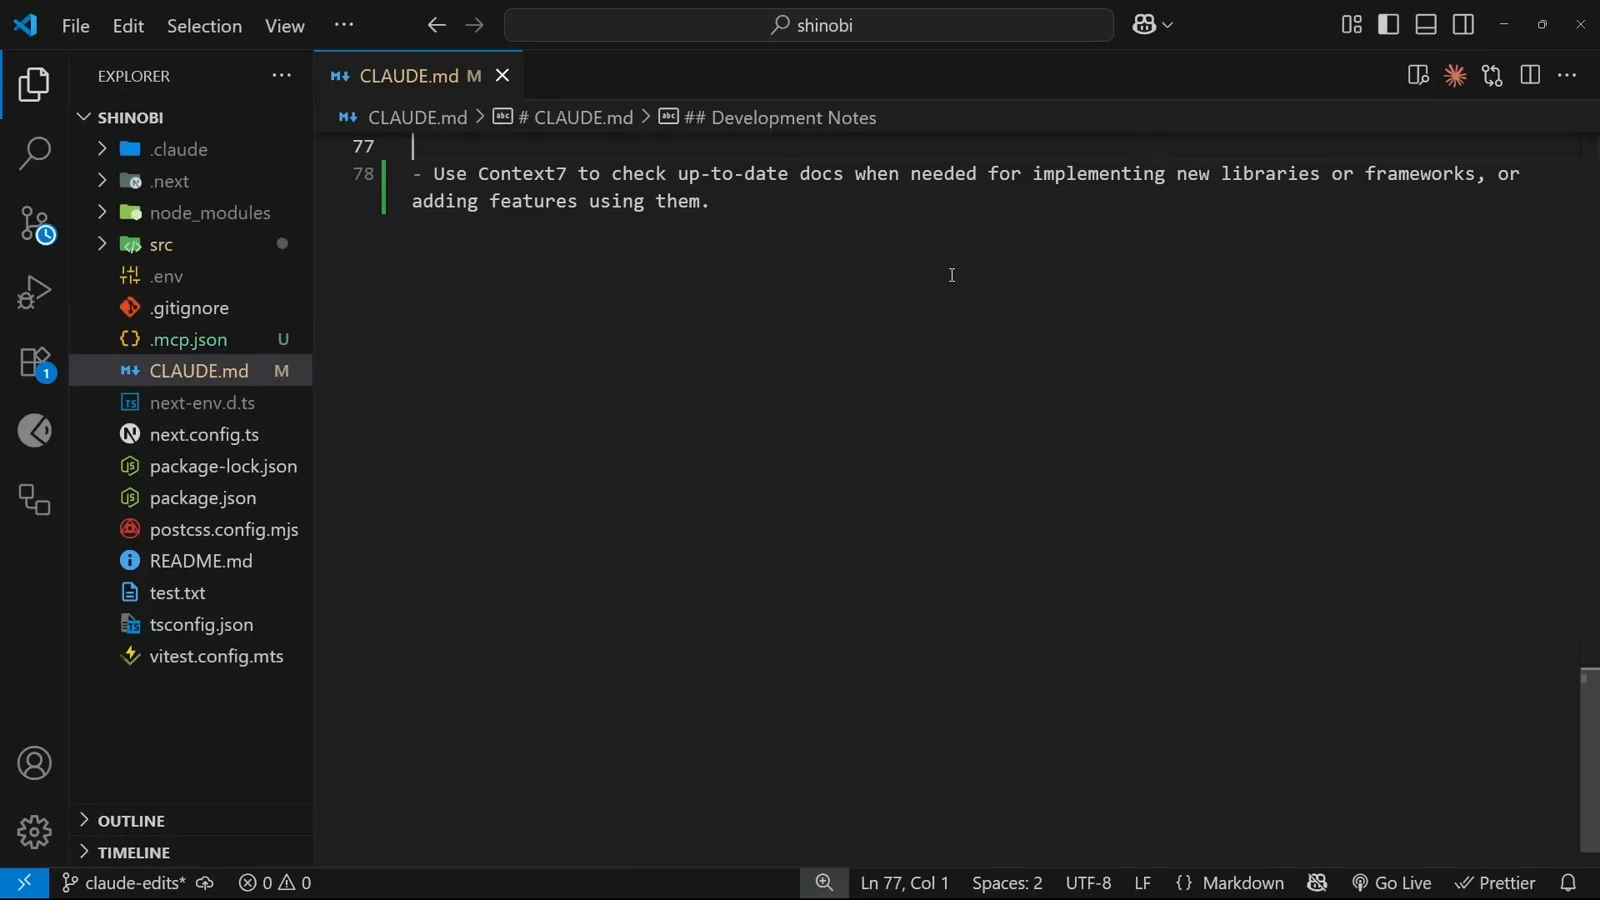The width and height of the screenshot is (1600, 900).
Task: Switch branch claude-edits in status bar
Action: pos(124,883)
